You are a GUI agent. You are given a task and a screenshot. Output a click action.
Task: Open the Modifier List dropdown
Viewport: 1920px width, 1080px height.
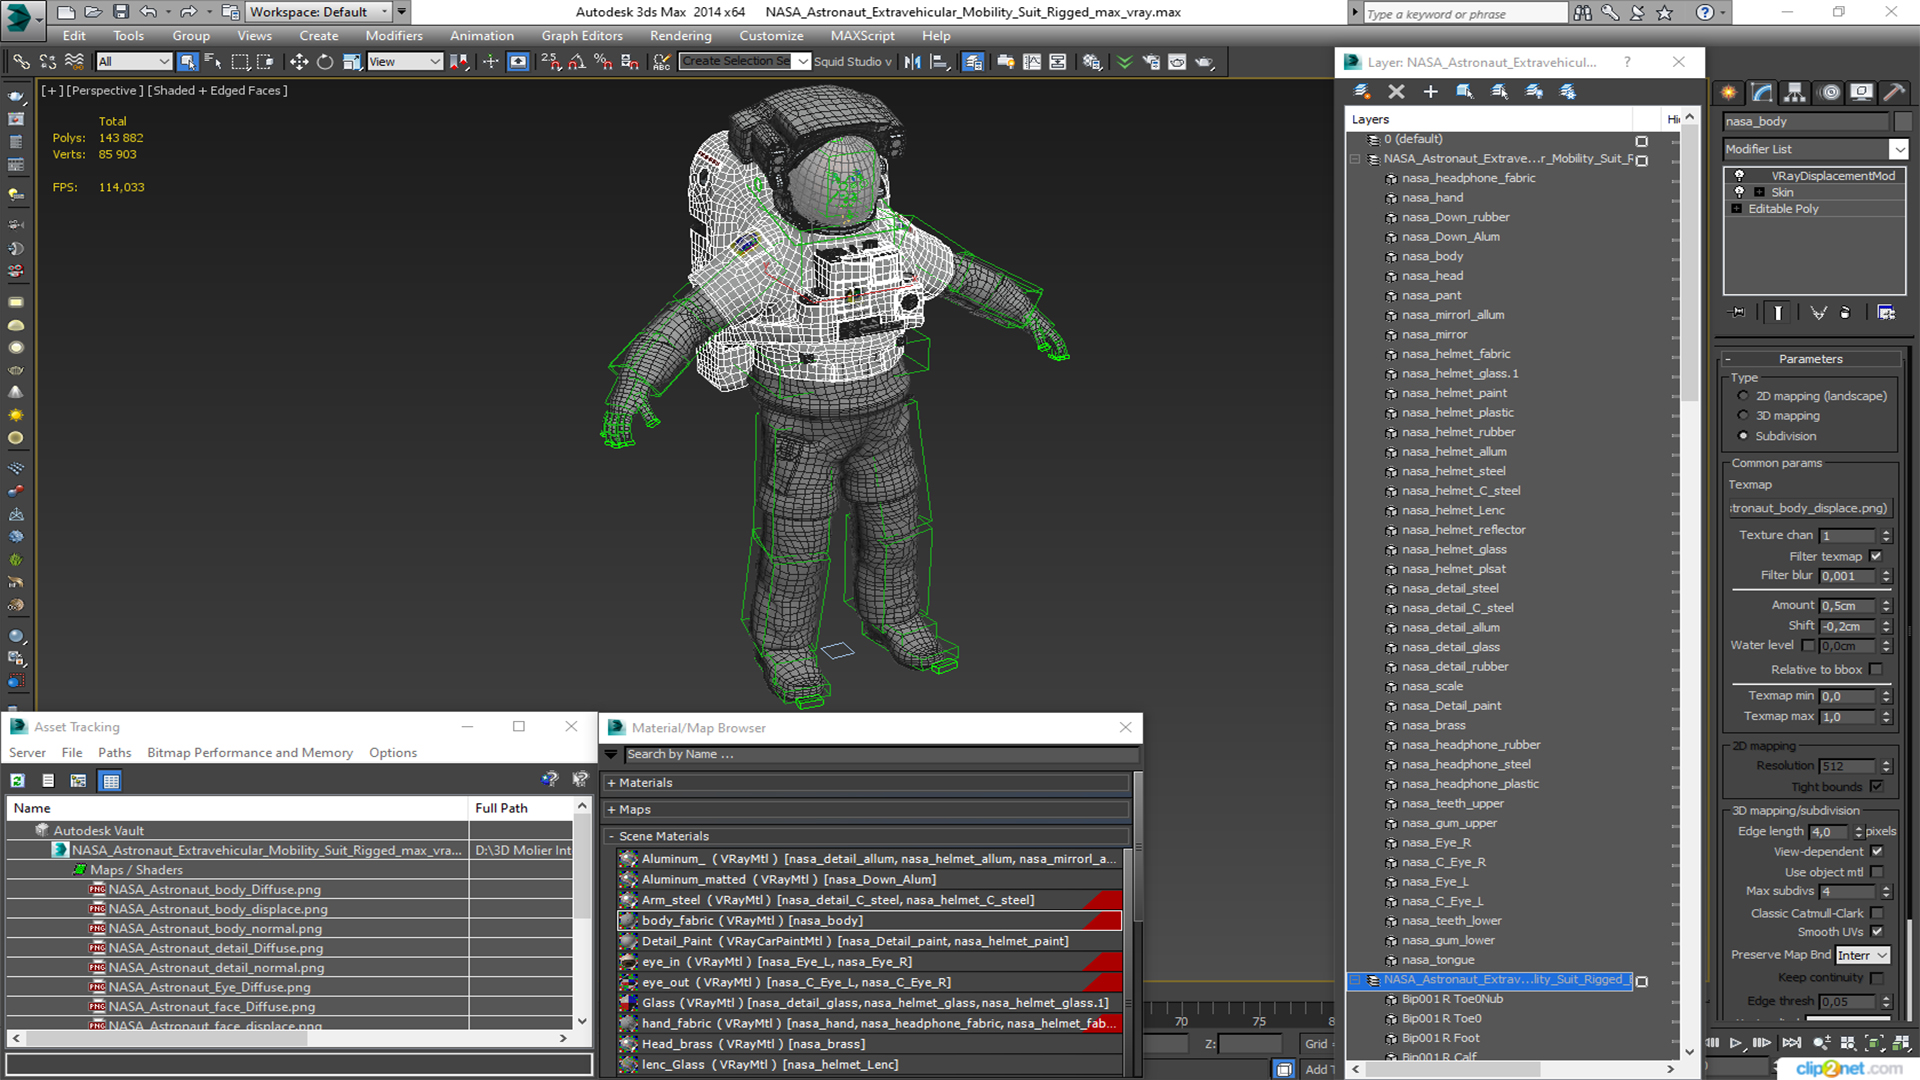click(x=1898, y=149)
